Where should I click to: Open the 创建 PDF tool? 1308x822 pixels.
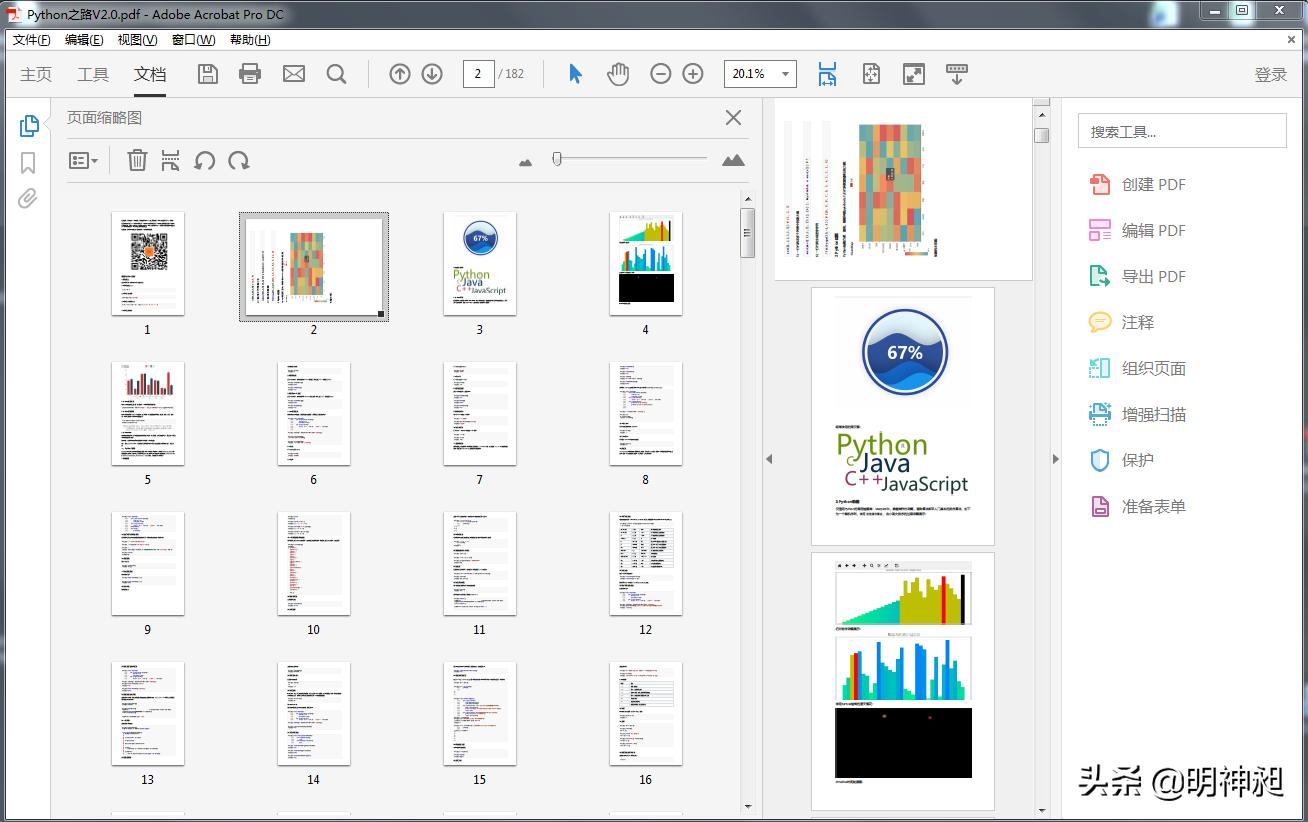(1153, 184)
